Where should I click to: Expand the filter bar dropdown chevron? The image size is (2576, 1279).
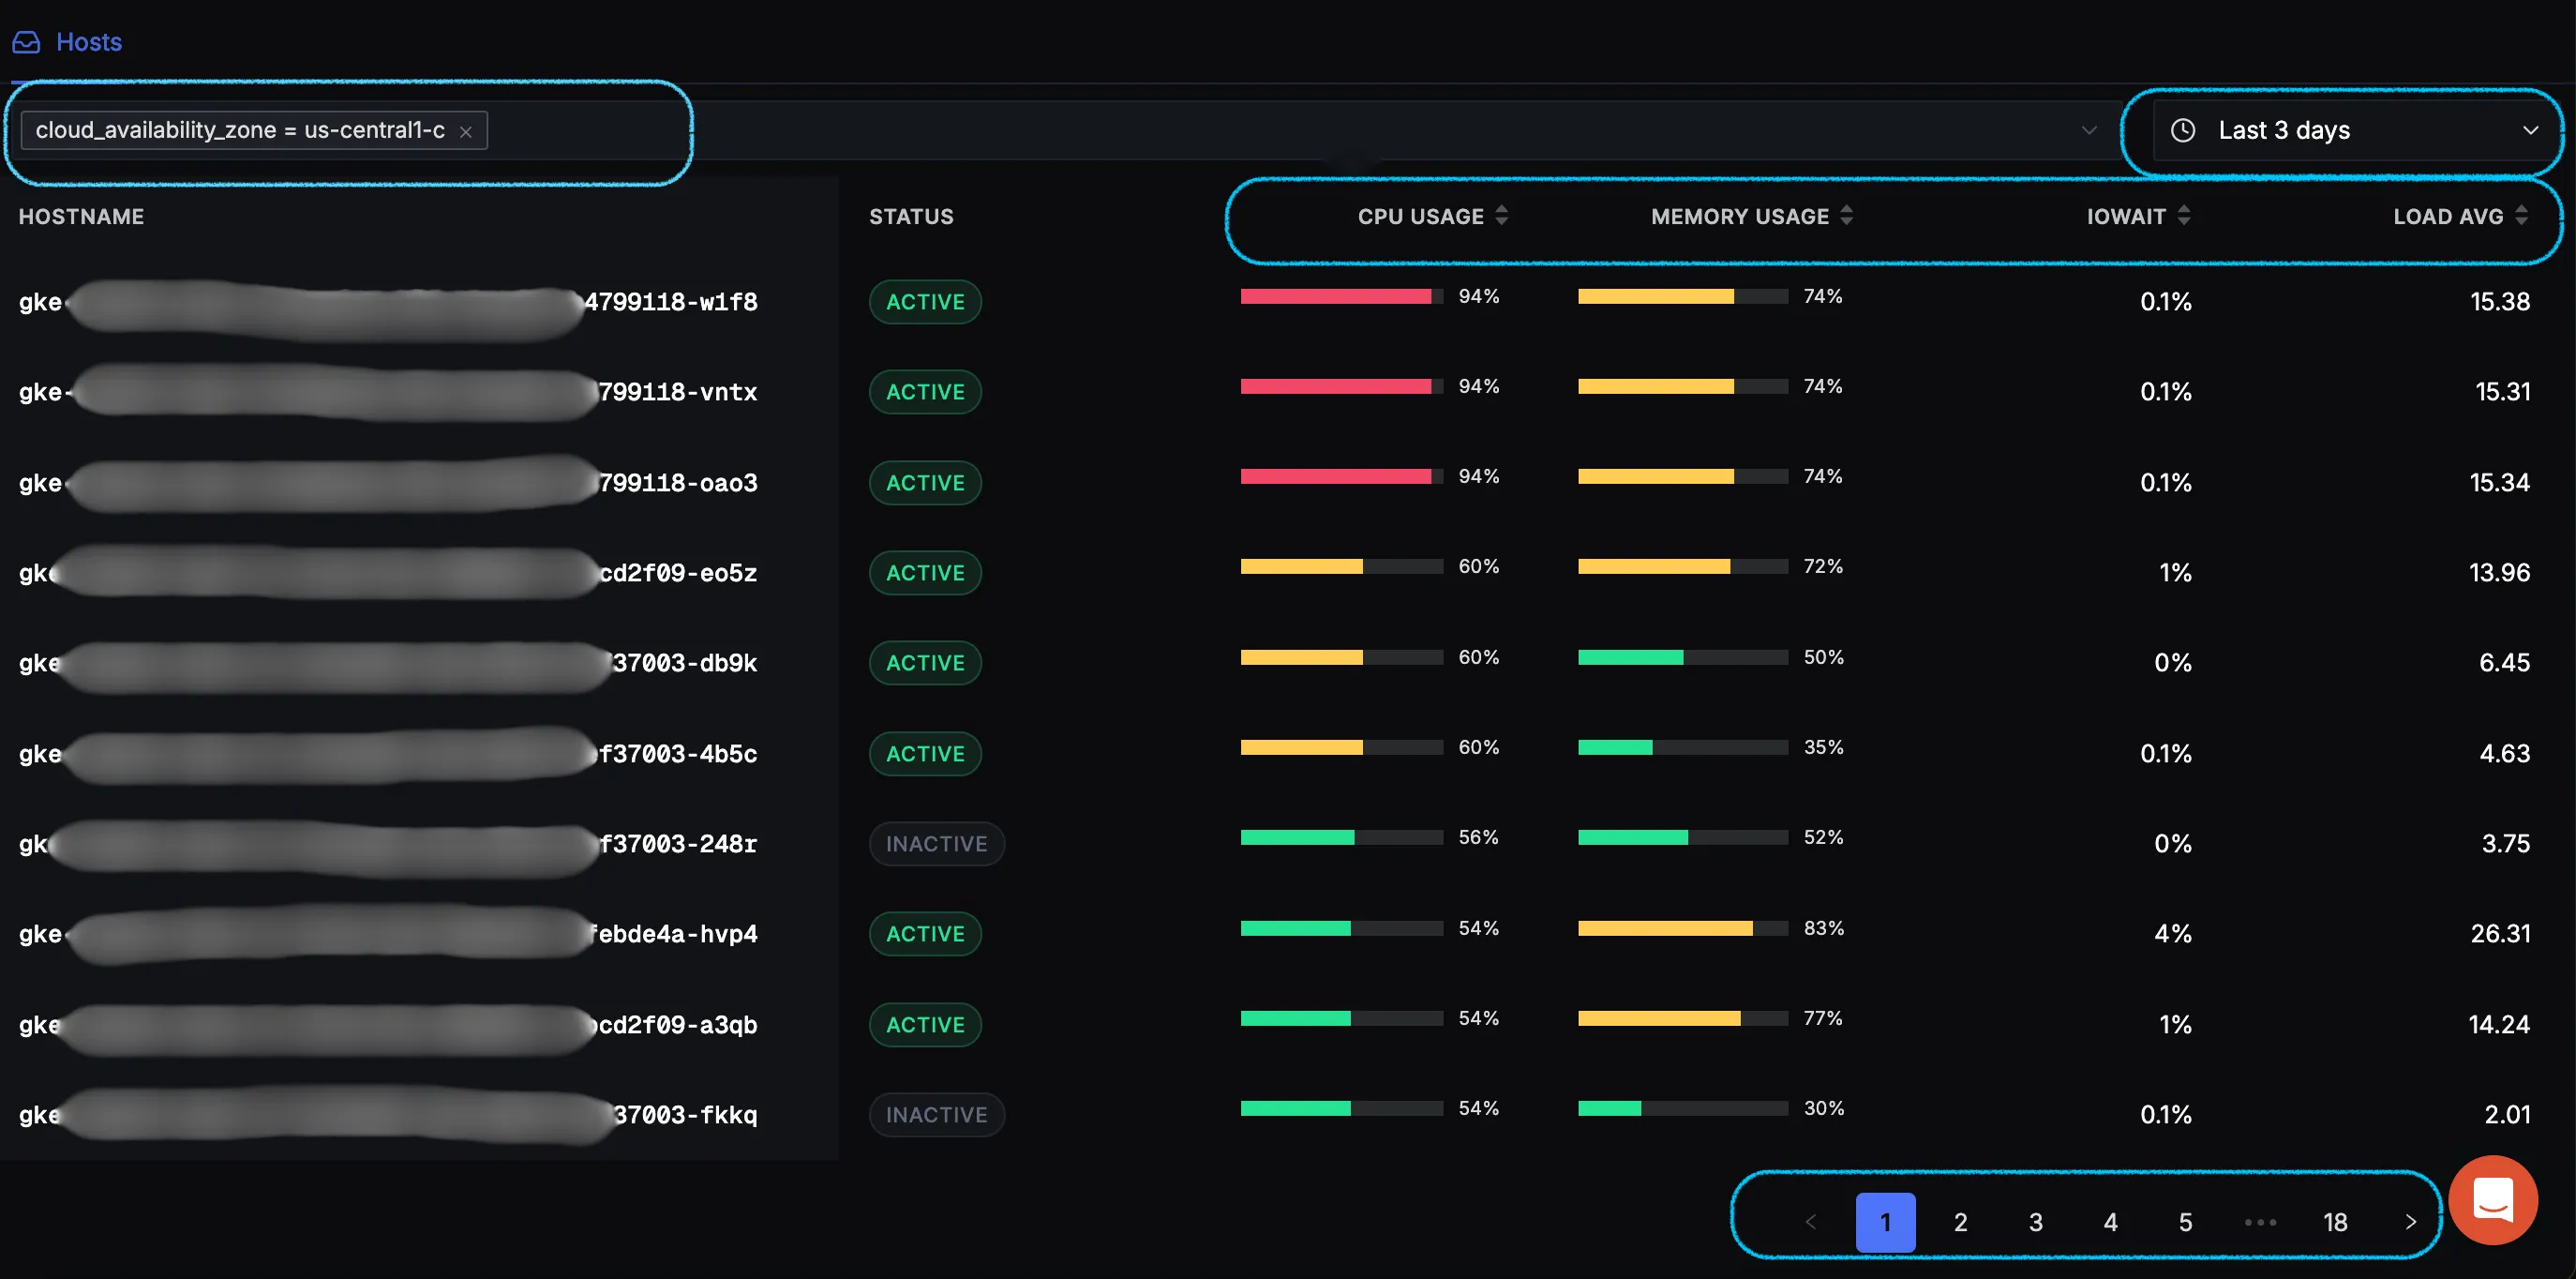[x=2088, y=130]
